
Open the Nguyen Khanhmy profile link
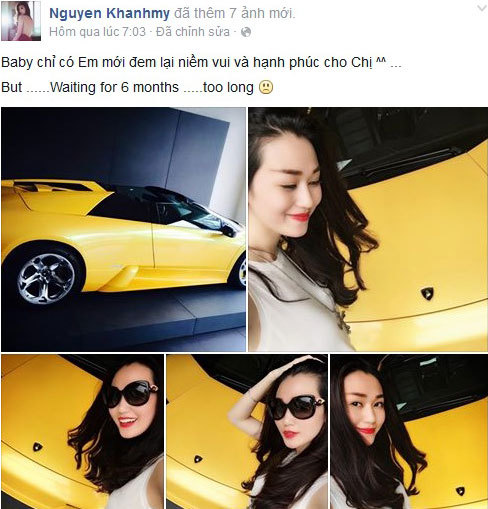coord(110,13)
